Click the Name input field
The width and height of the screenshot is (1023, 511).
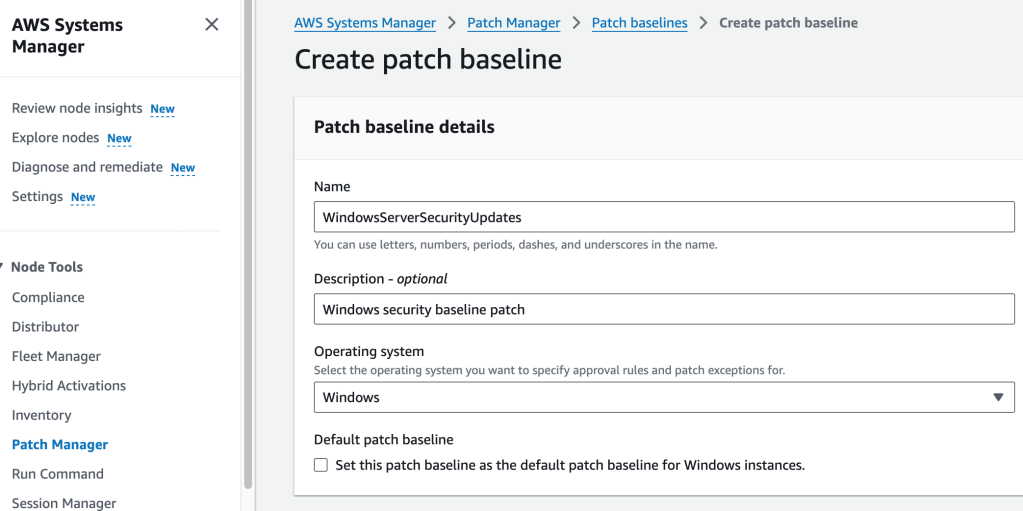[664, 217]
